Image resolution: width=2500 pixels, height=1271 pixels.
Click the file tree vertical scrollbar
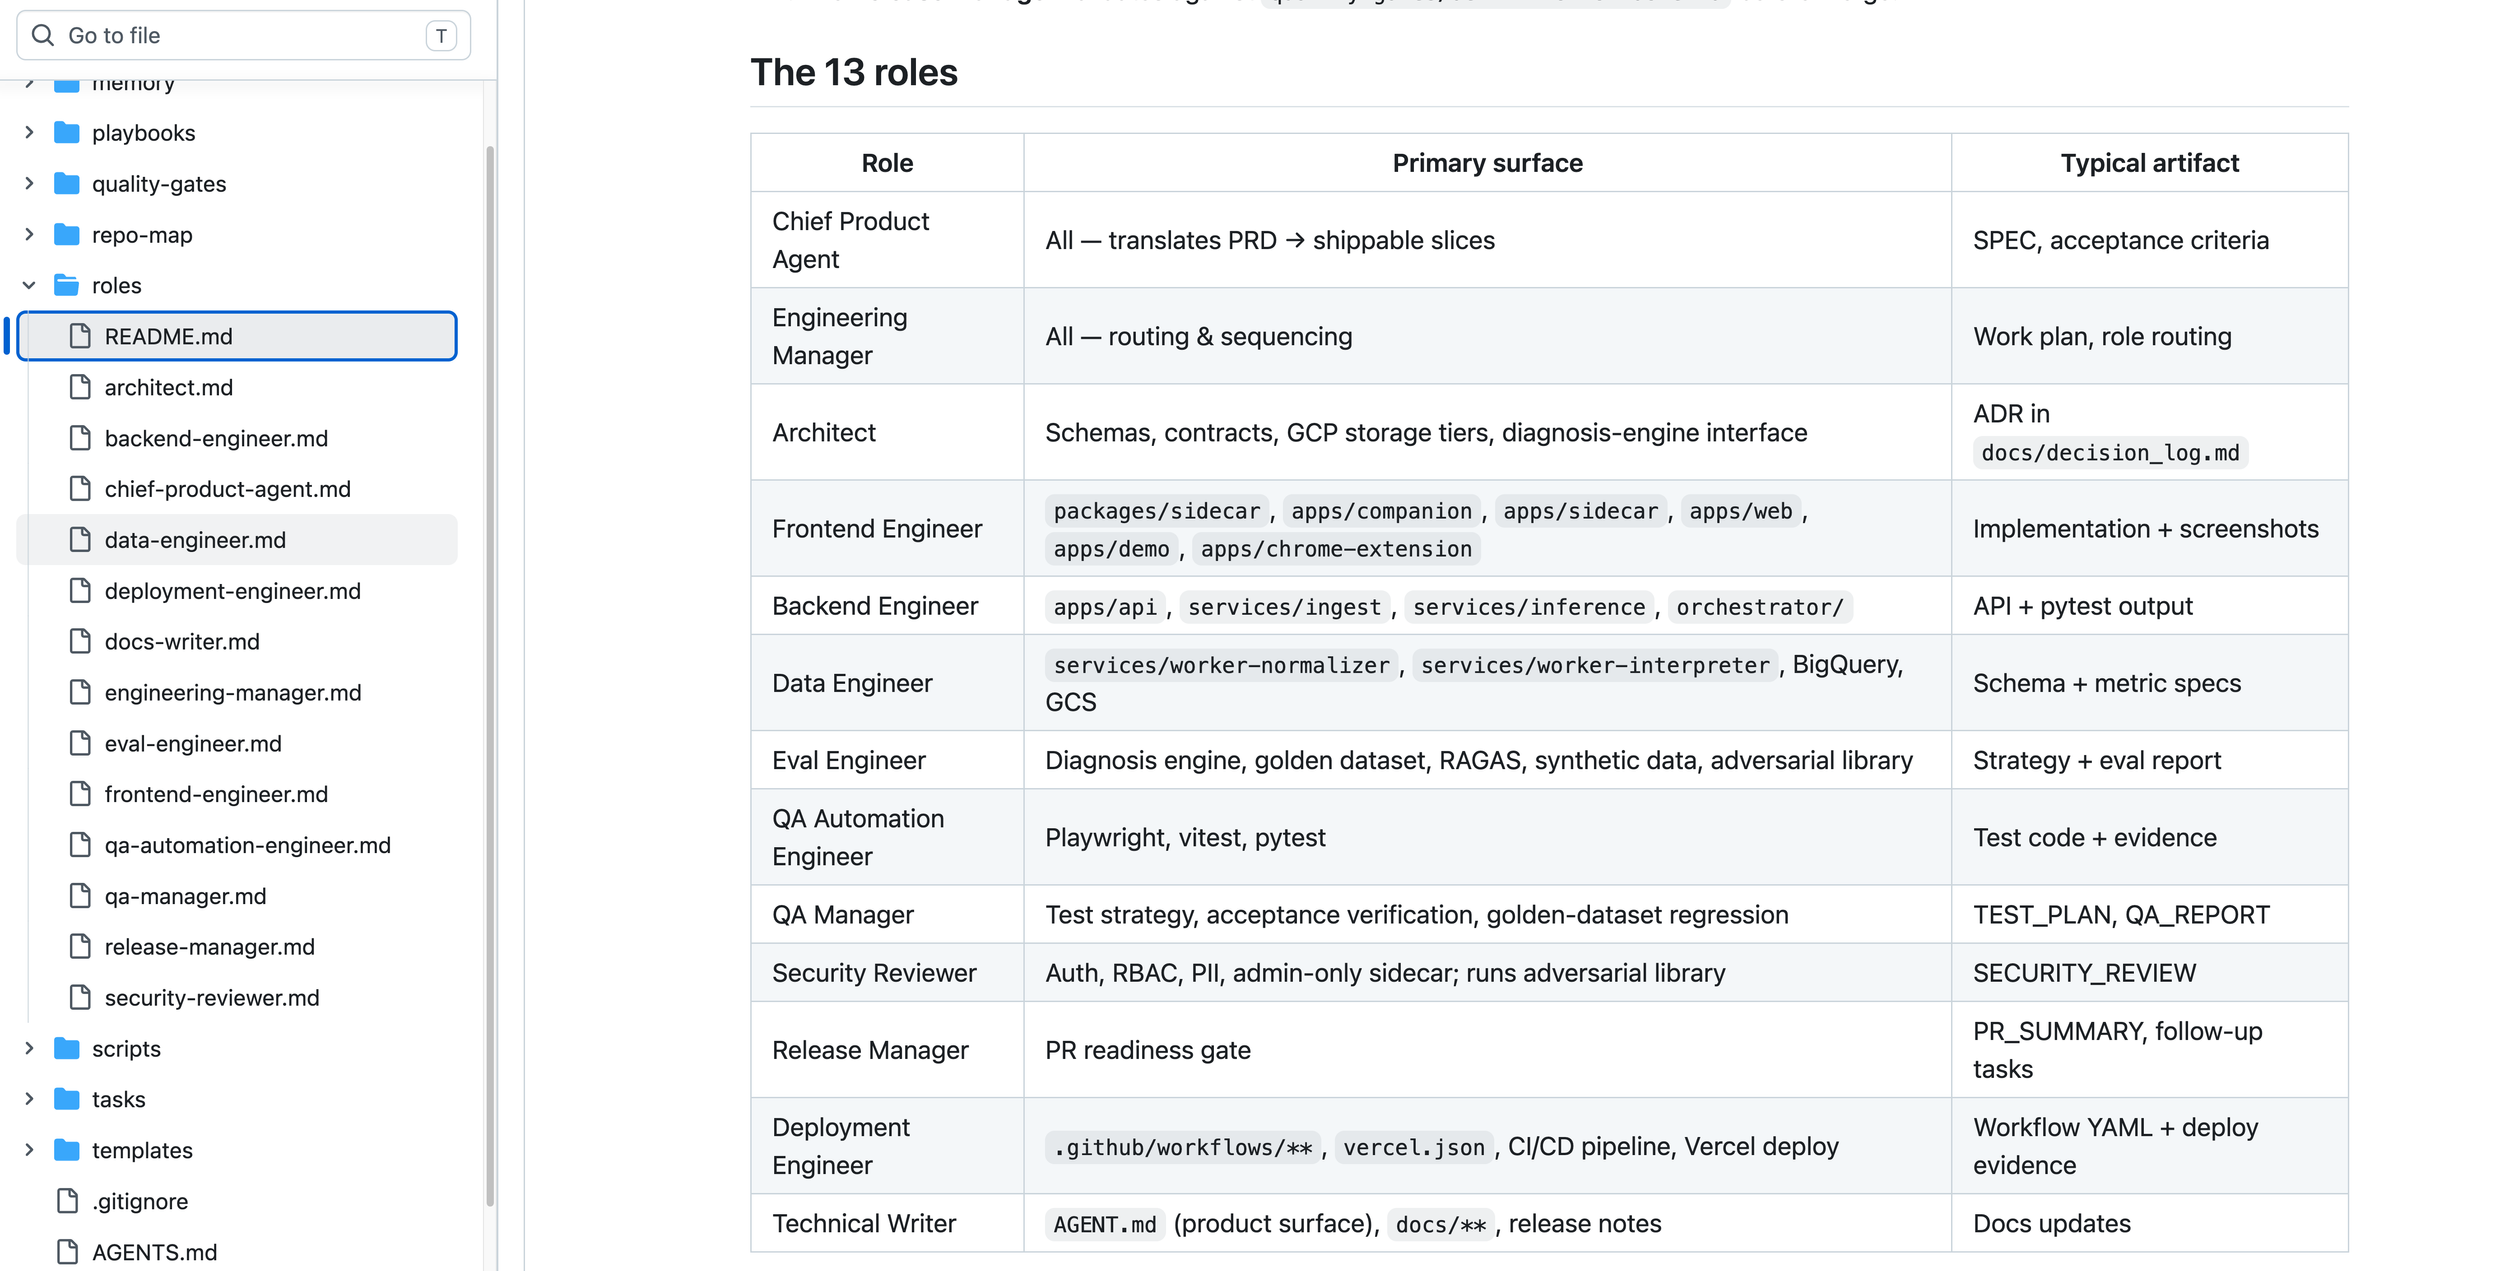pyautogui.click(x=490, y=676)
